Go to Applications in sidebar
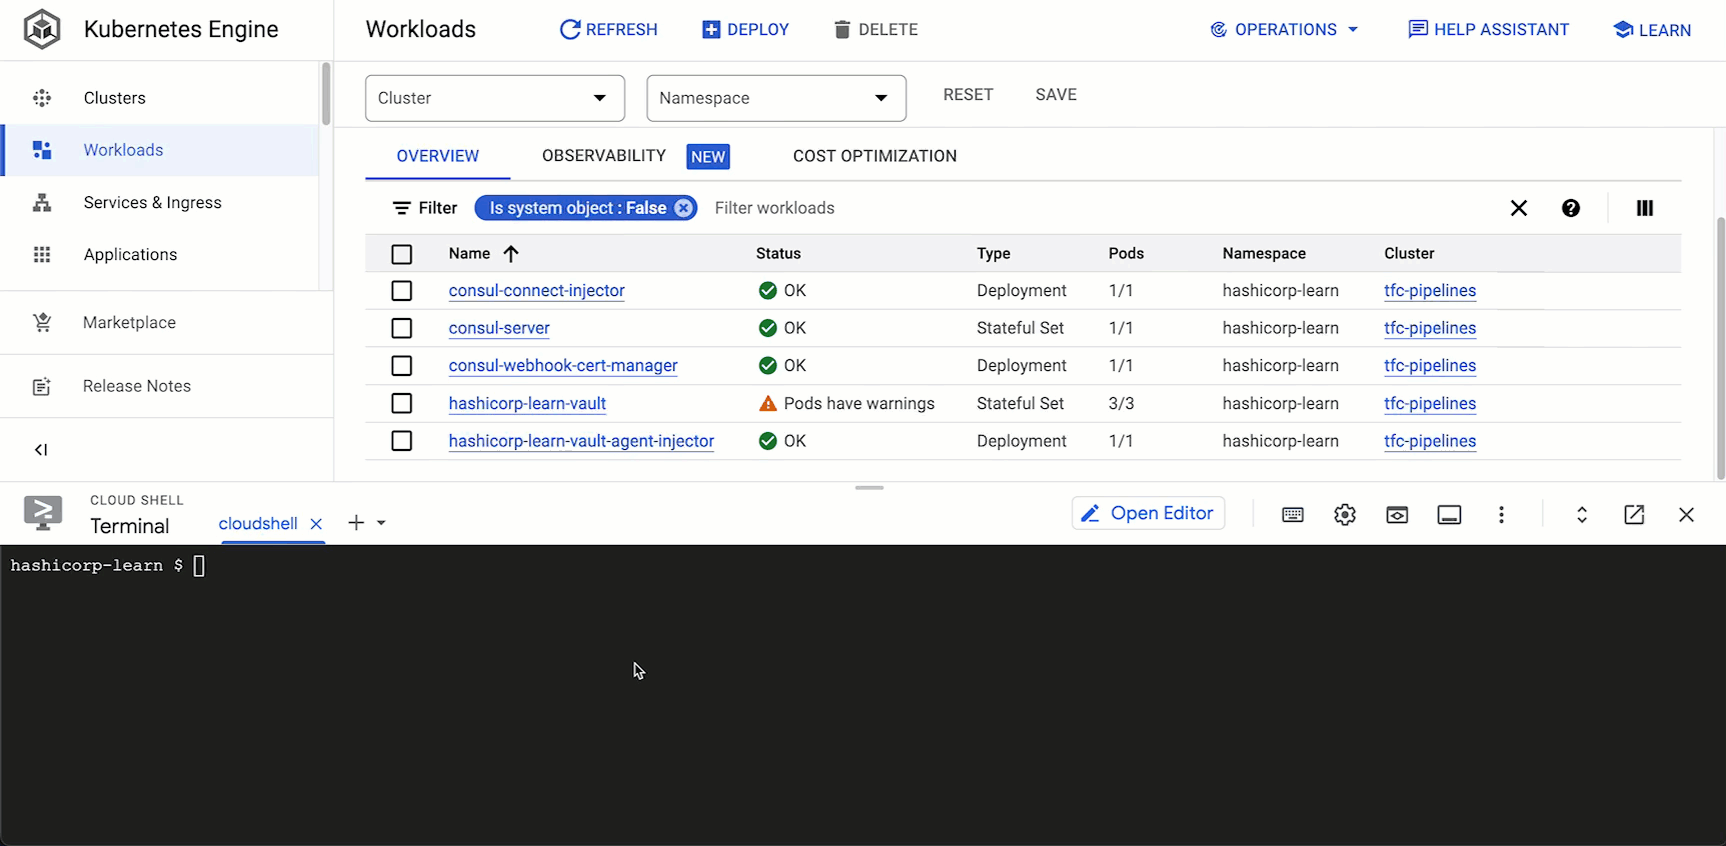The height and width of the screenshot is (846, 1726). tap(160, 254)
